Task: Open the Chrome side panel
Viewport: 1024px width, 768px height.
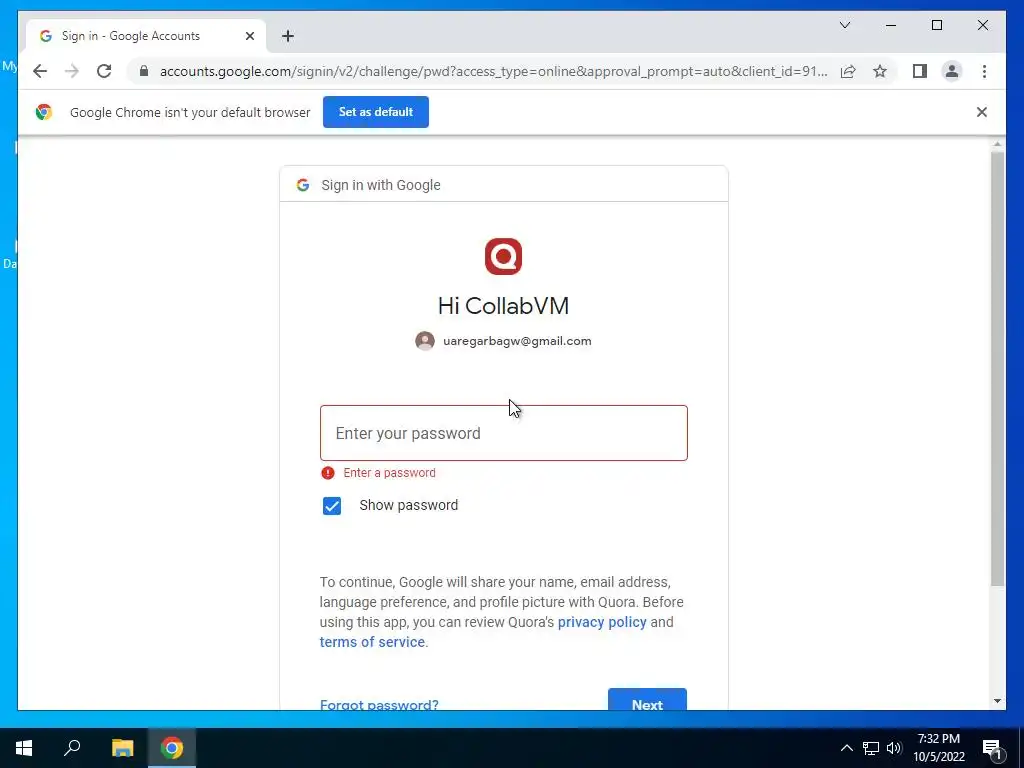Action: click(920, 71)
